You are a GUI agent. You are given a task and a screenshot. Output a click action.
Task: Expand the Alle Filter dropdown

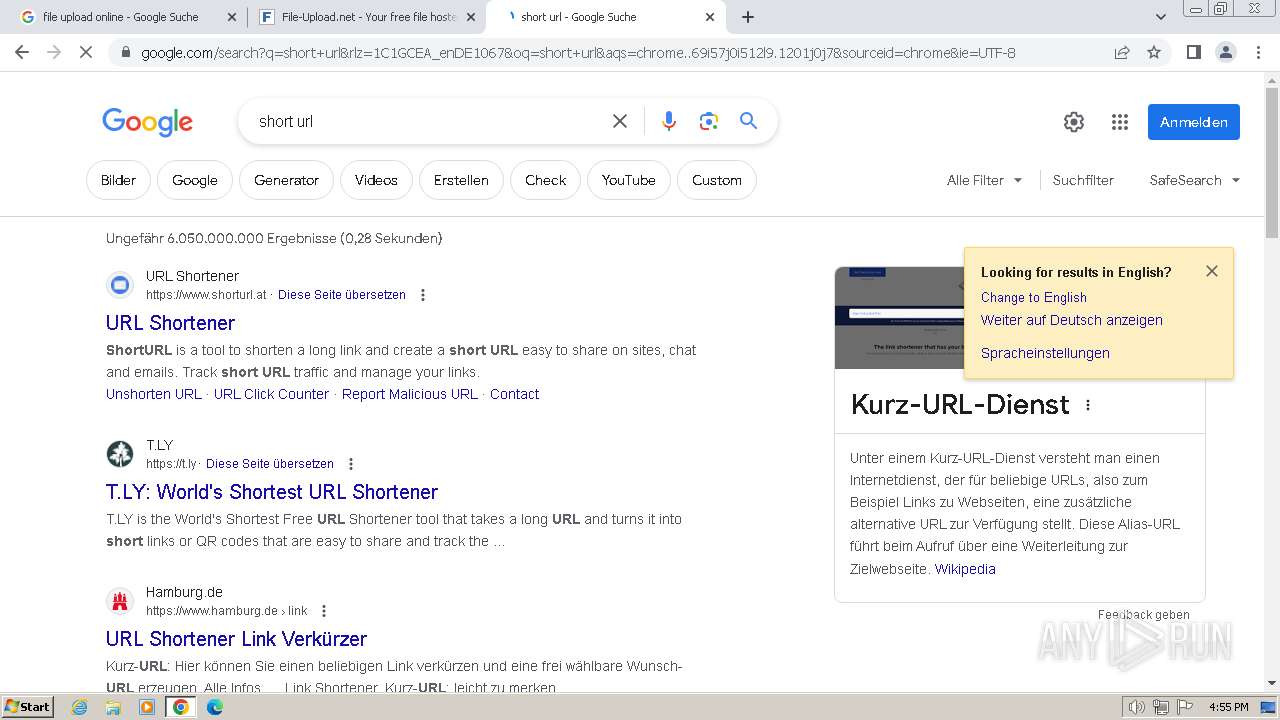click(985, 180)
